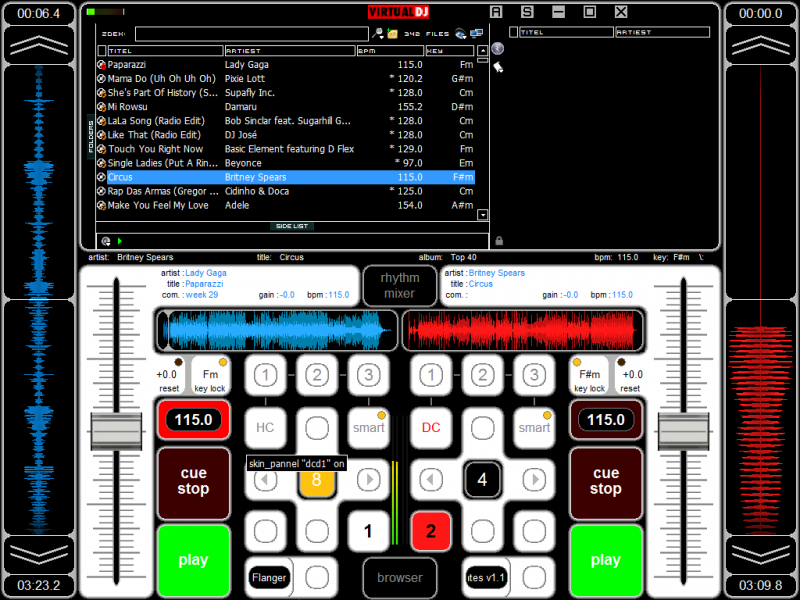Image resolution: width=800 pixels, height=600 pixels.
Task: Click left deck pitch reset +0.0
Action: point(169,378)
